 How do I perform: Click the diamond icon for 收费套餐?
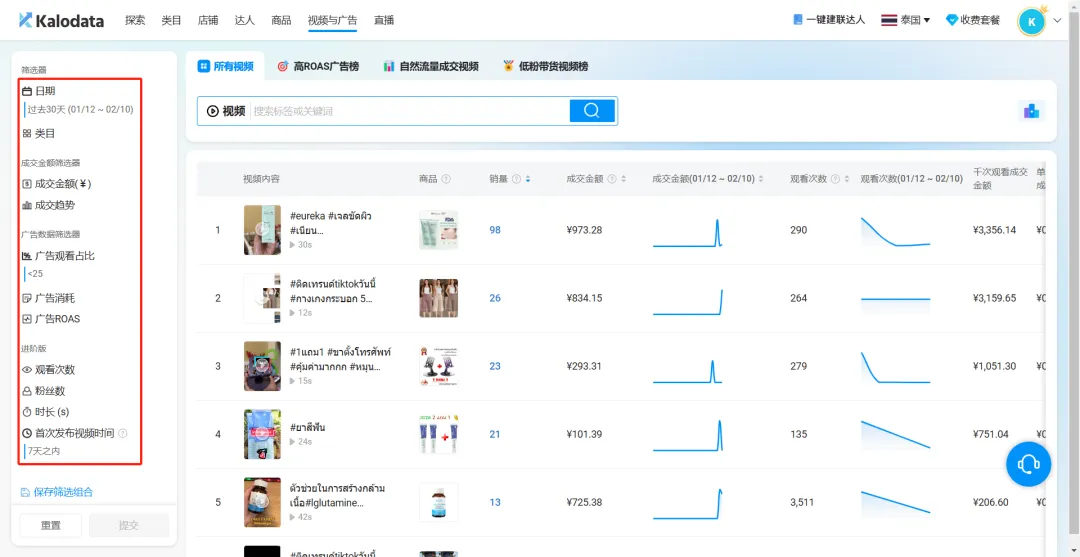click(952, 21)
